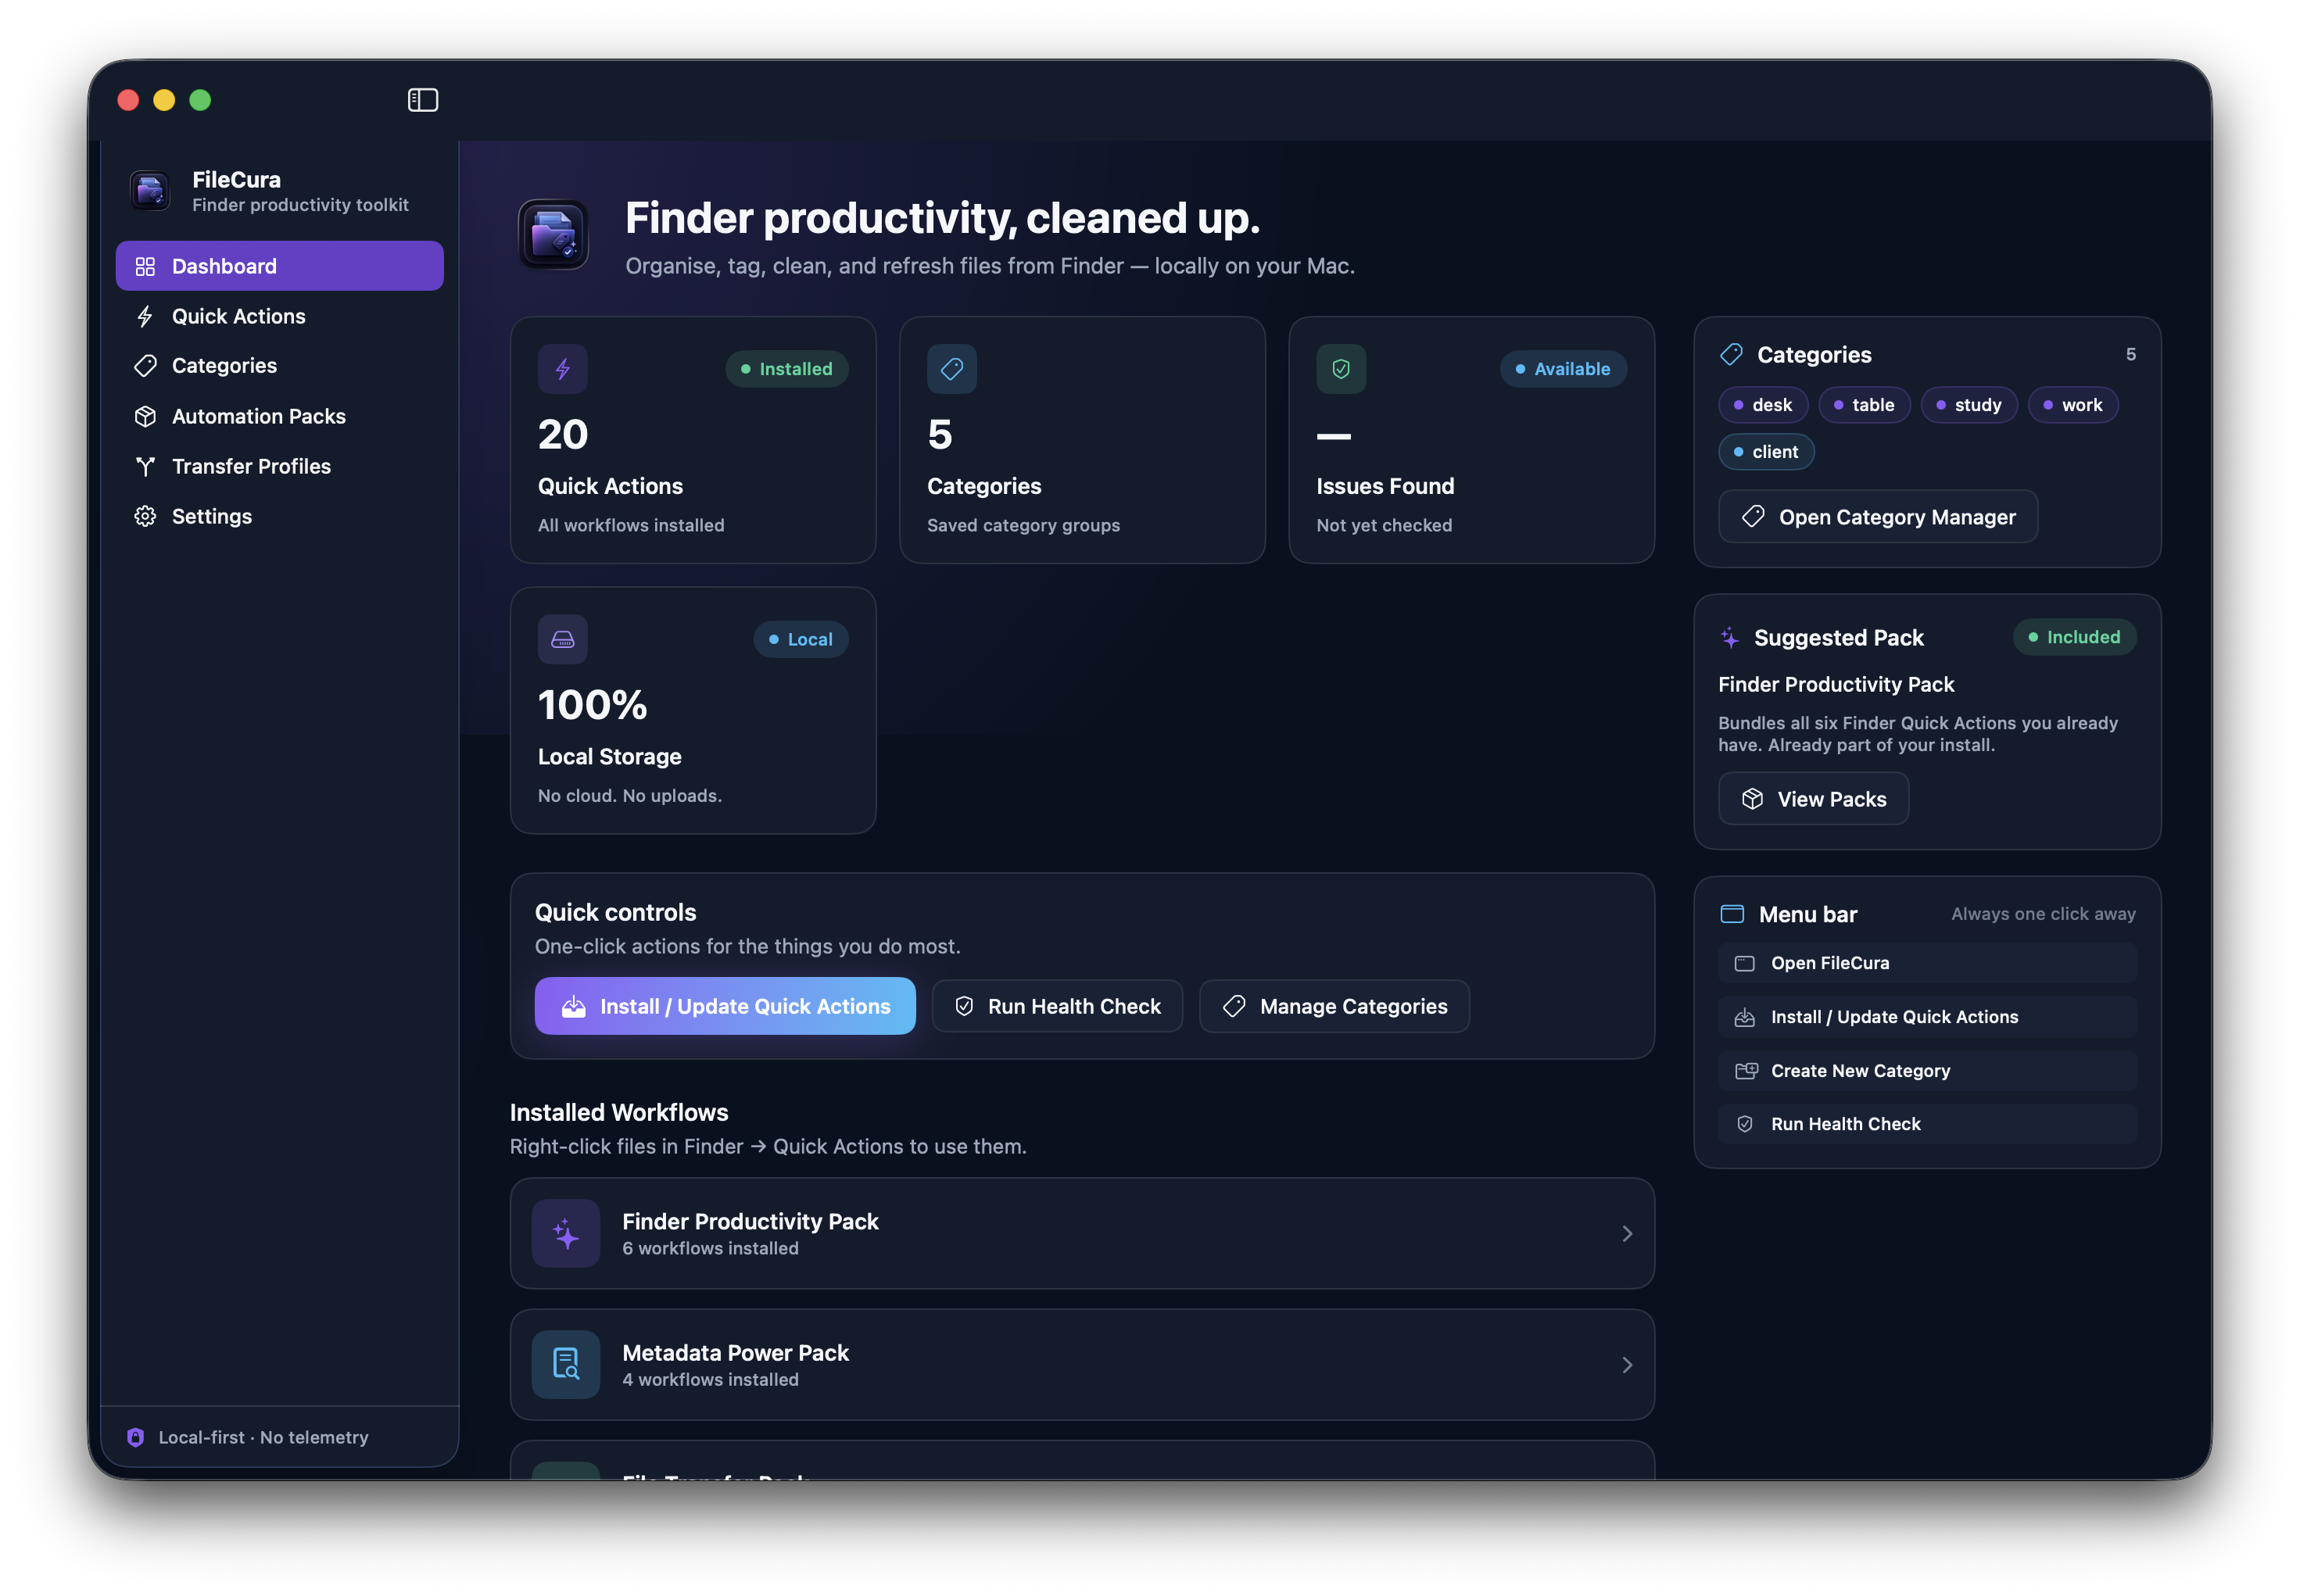
Task: Open the Dashboard sidebar item
Action: click(x=280, y=266)
